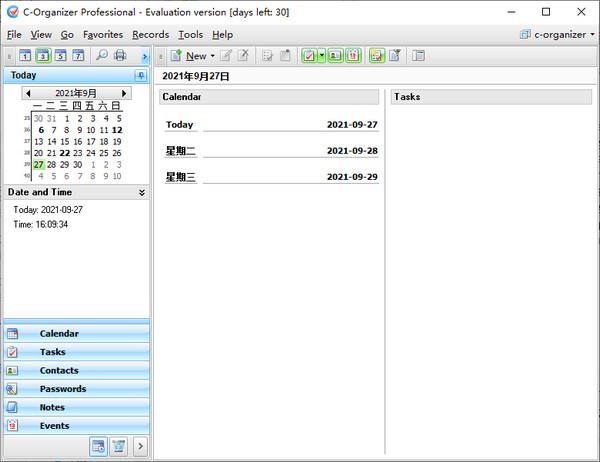Switch to 3-day view icon
The image size is (600, 462).
[43, 56]
